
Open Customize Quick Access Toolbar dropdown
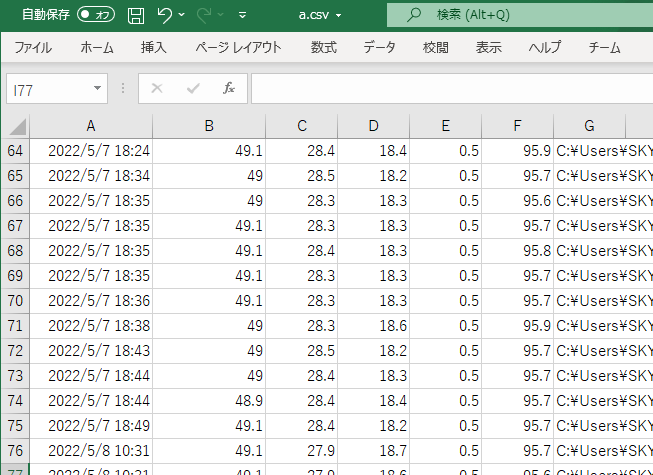pos(242,15)
